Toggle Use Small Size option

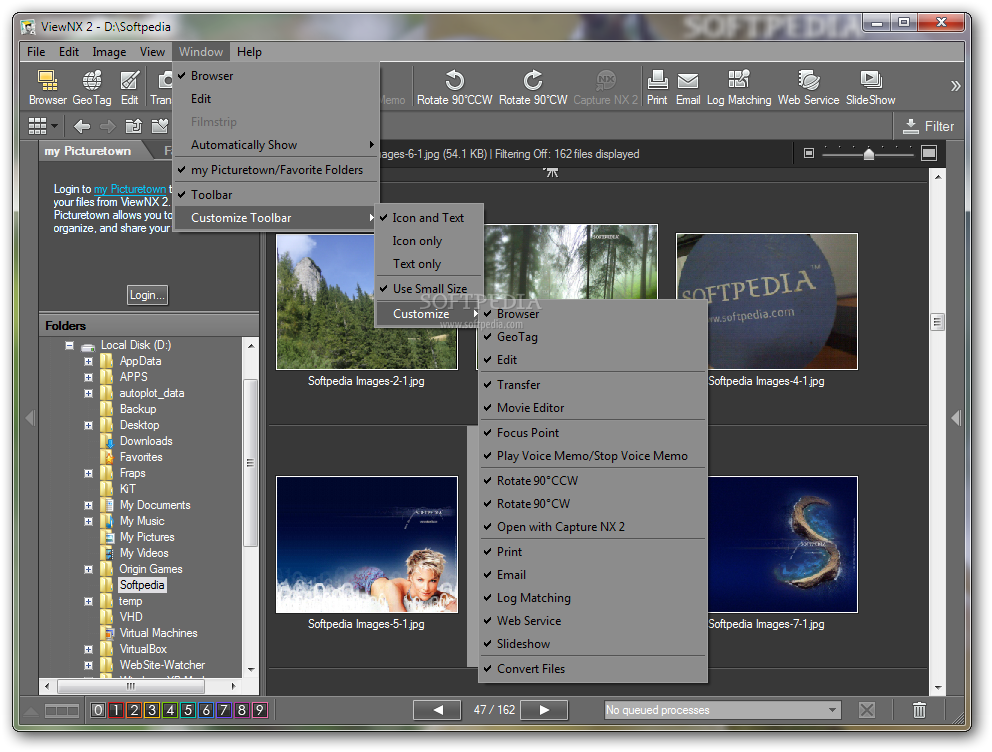coord(430,288)
